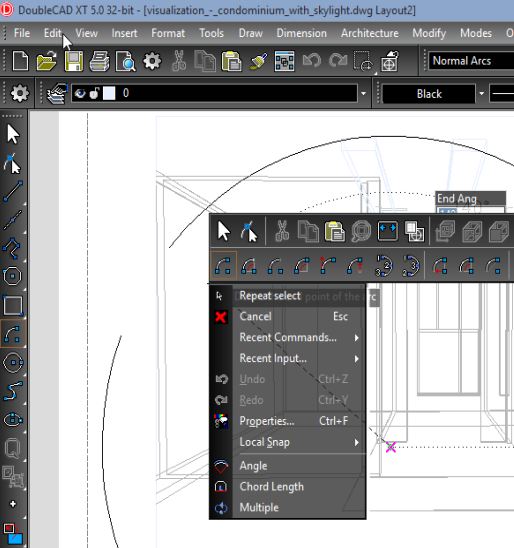Select the Construction line tool
The width and height of the screenshot is (514, 548).
tap(13, 220)
